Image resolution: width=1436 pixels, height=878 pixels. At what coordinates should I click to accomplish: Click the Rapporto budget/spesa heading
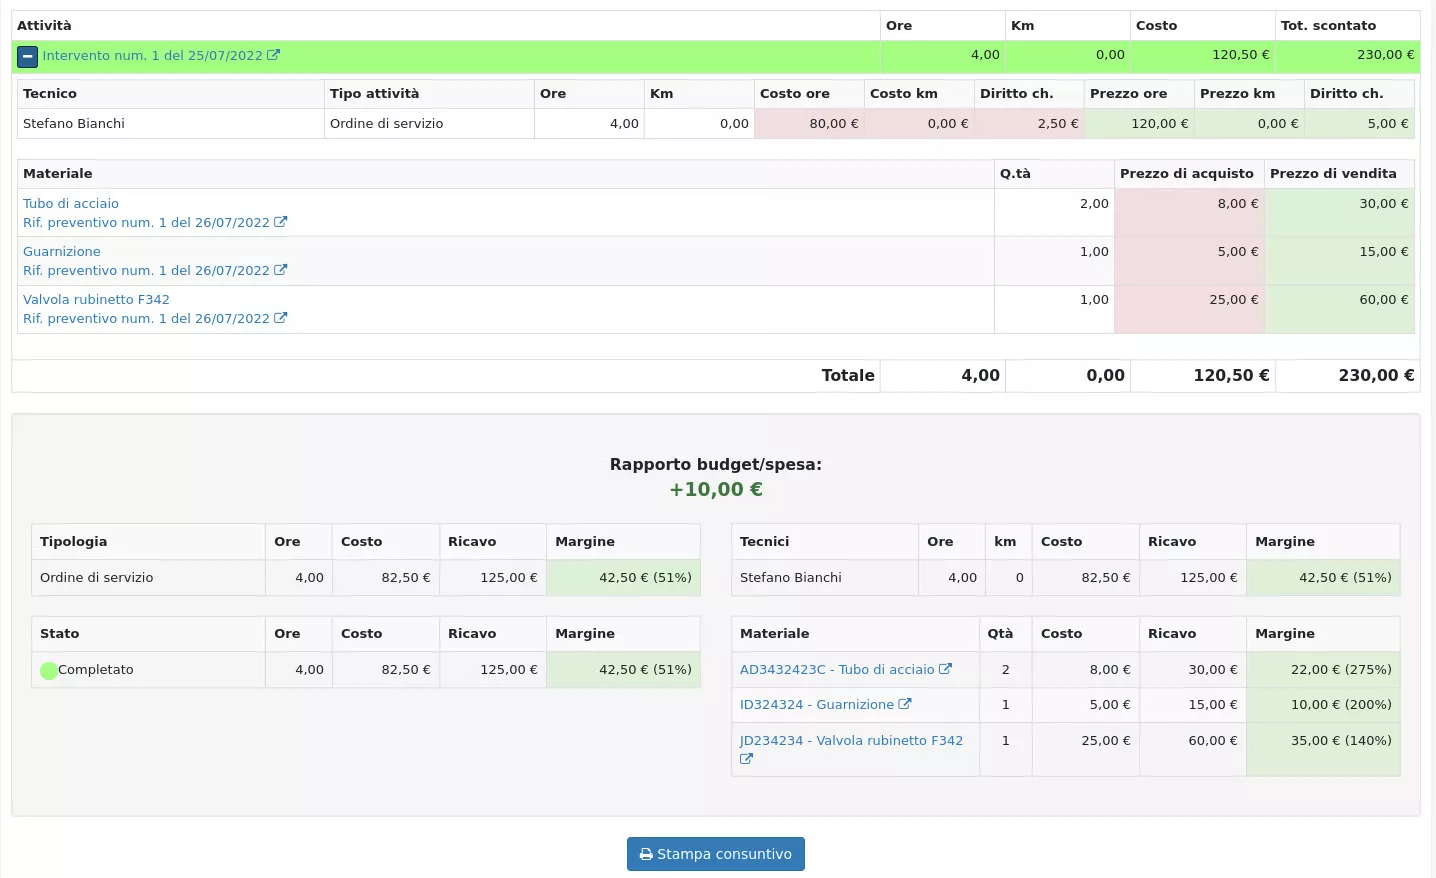(x=716, y=464)
